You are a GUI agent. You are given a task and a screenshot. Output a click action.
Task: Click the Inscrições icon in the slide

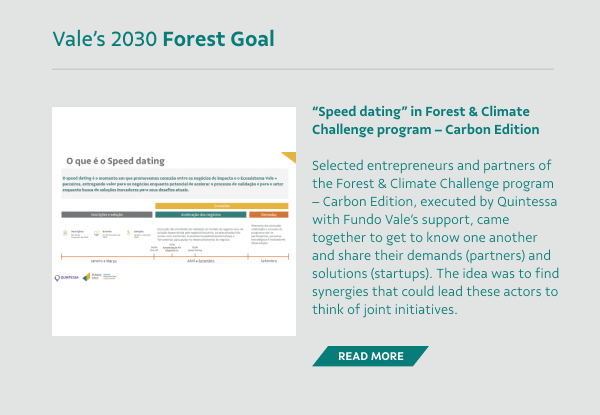(65, 233)
